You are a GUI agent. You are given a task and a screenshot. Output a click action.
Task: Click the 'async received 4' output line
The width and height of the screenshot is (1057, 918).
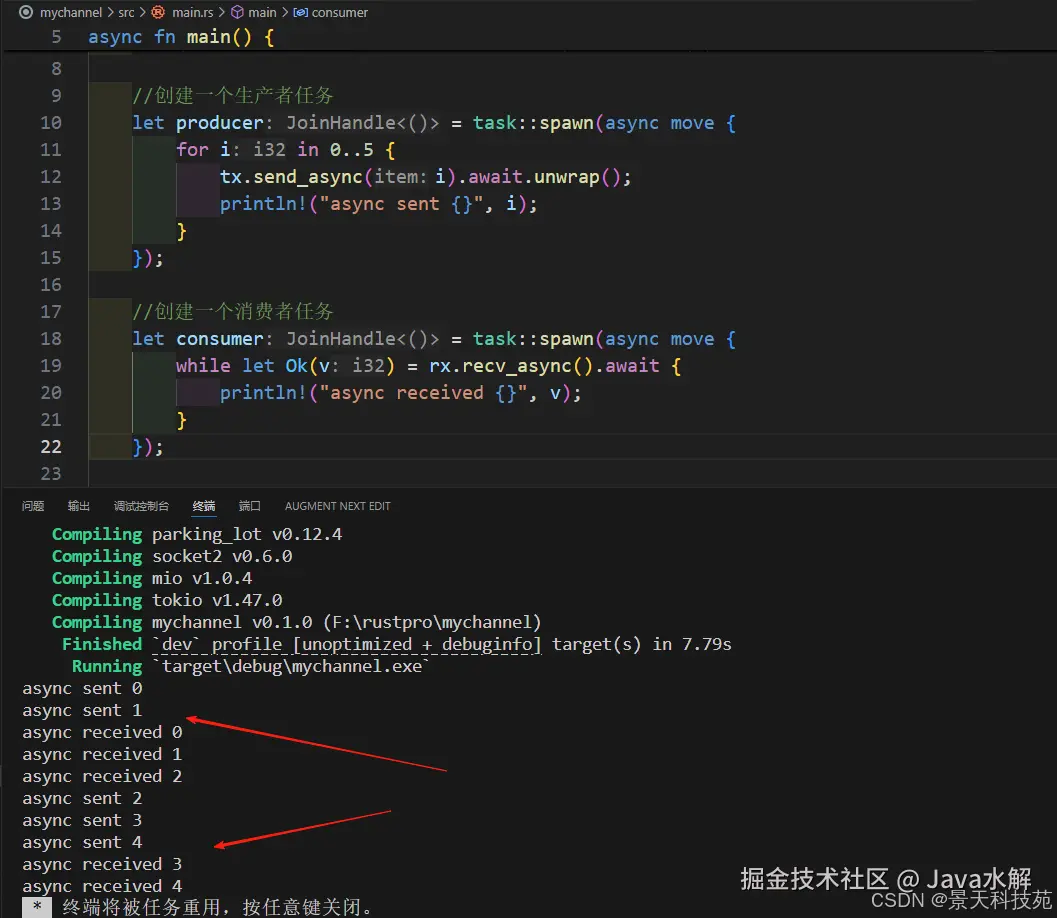[x=102, y=886]
